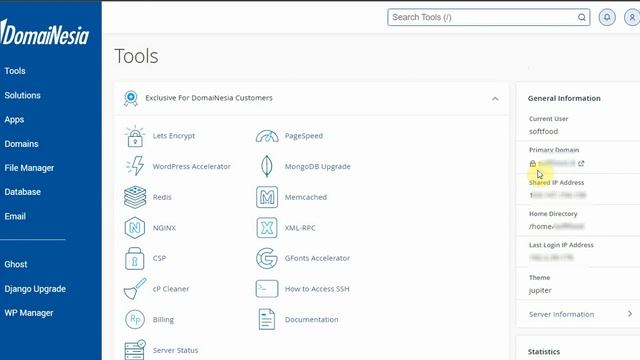
Task: Open the CSP lock icon
Action: click(x=135, y=258)
